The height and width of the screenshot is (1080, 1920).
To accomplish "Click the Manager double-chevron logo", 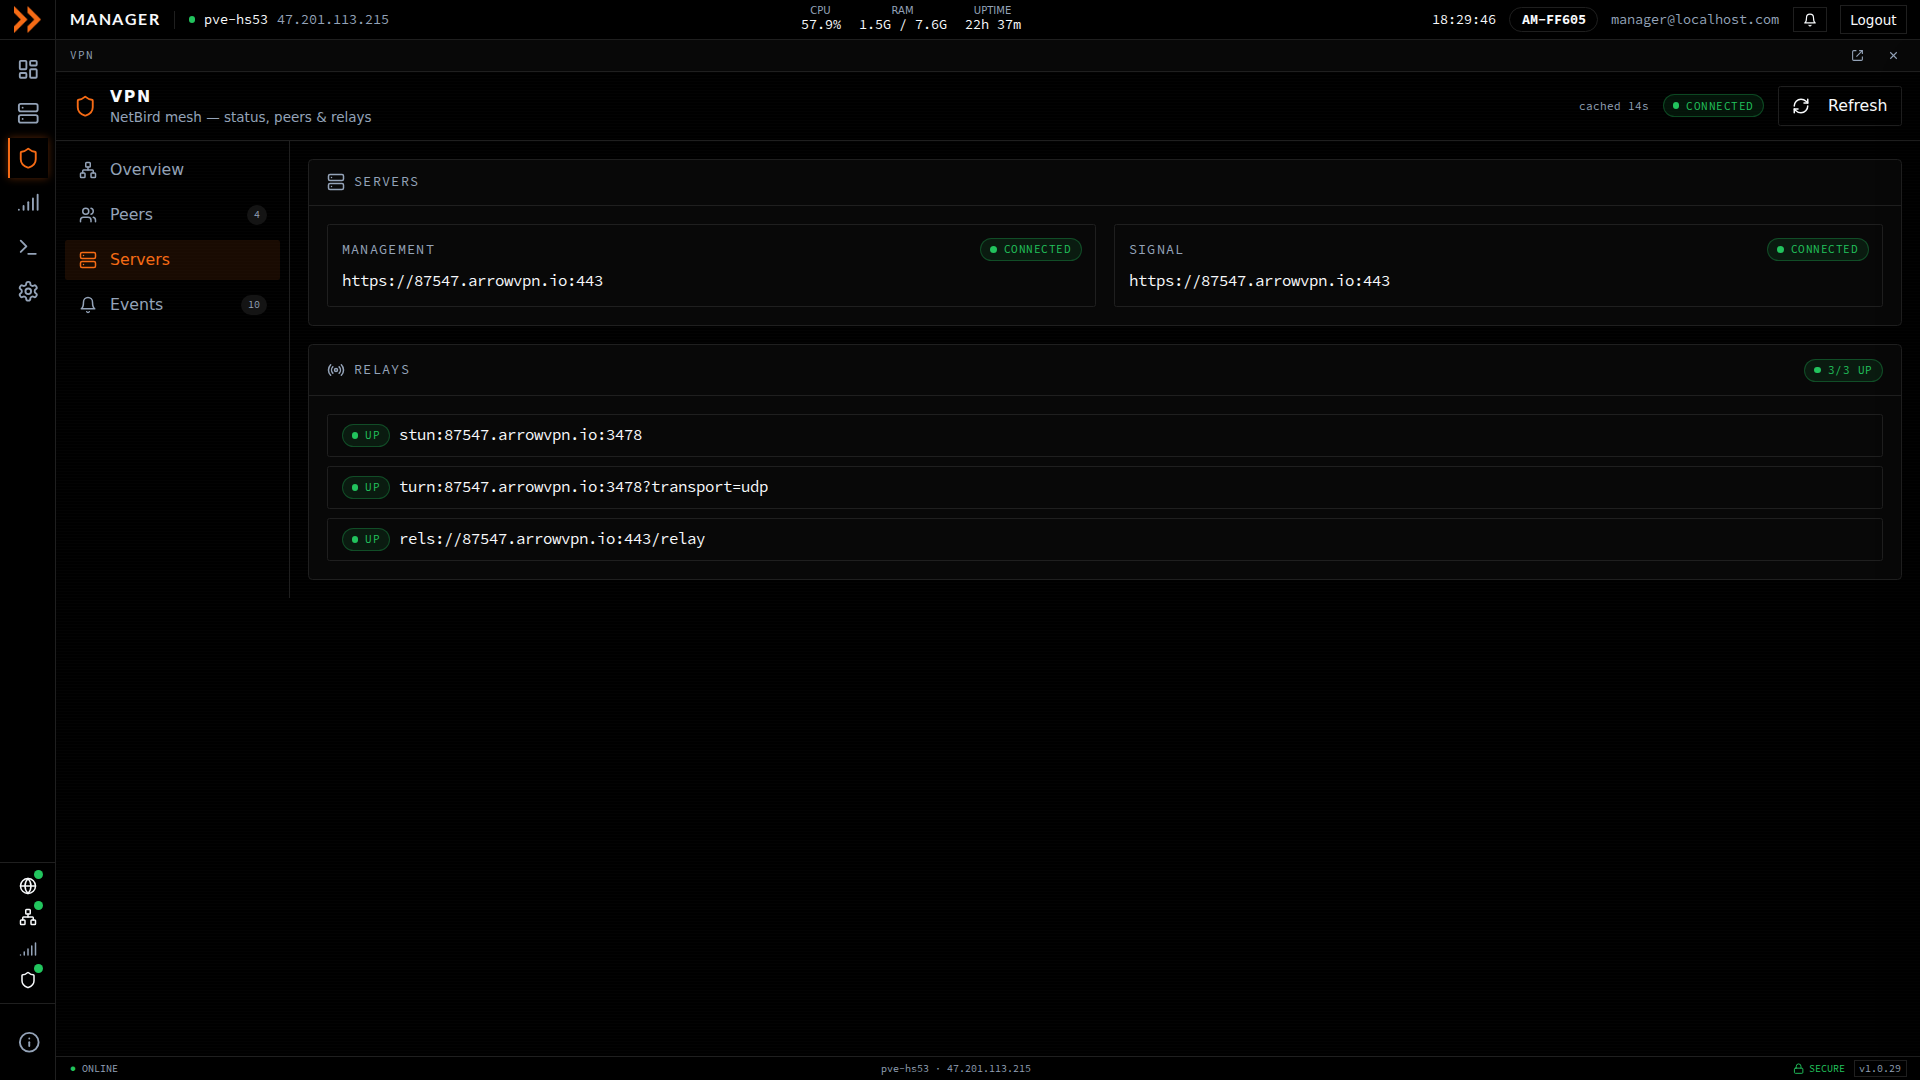I will pos(27,19).
